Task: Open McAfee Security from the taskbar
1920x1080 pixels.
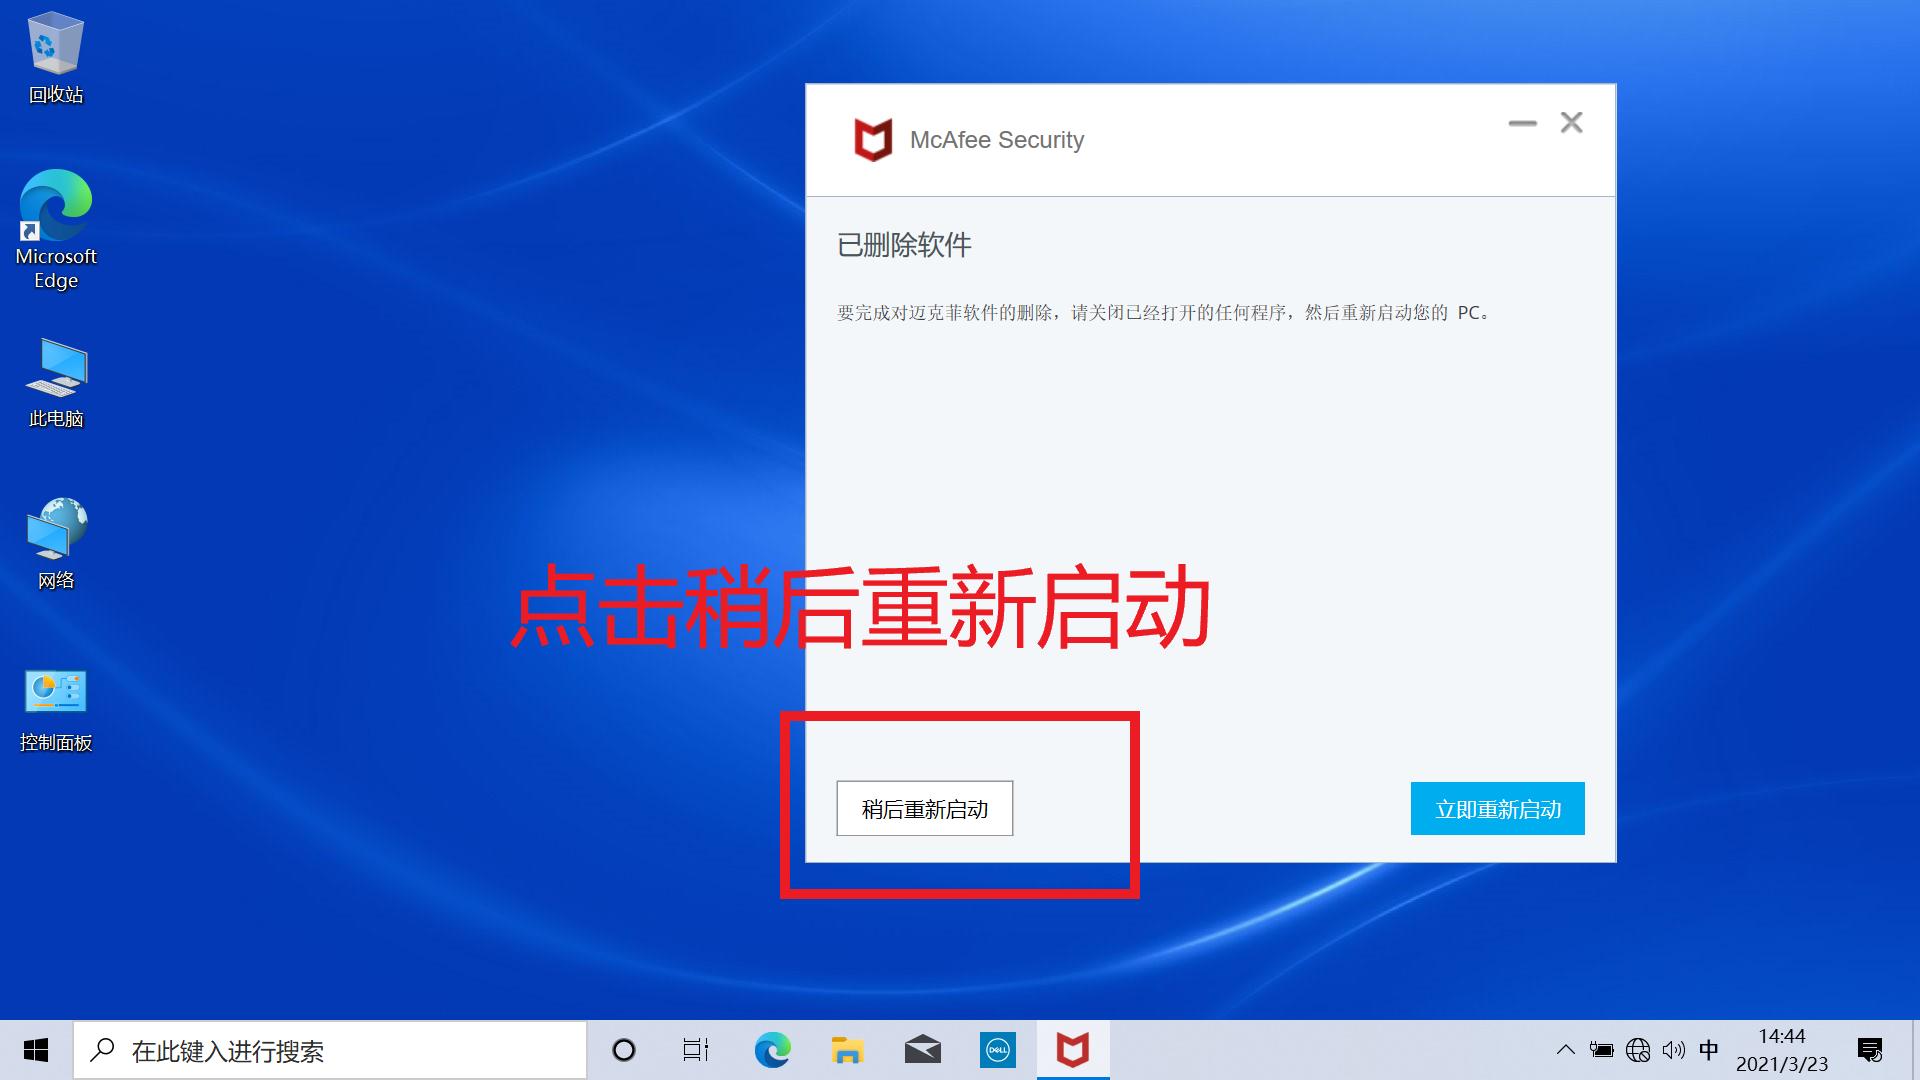Action: [1071, 1050]
